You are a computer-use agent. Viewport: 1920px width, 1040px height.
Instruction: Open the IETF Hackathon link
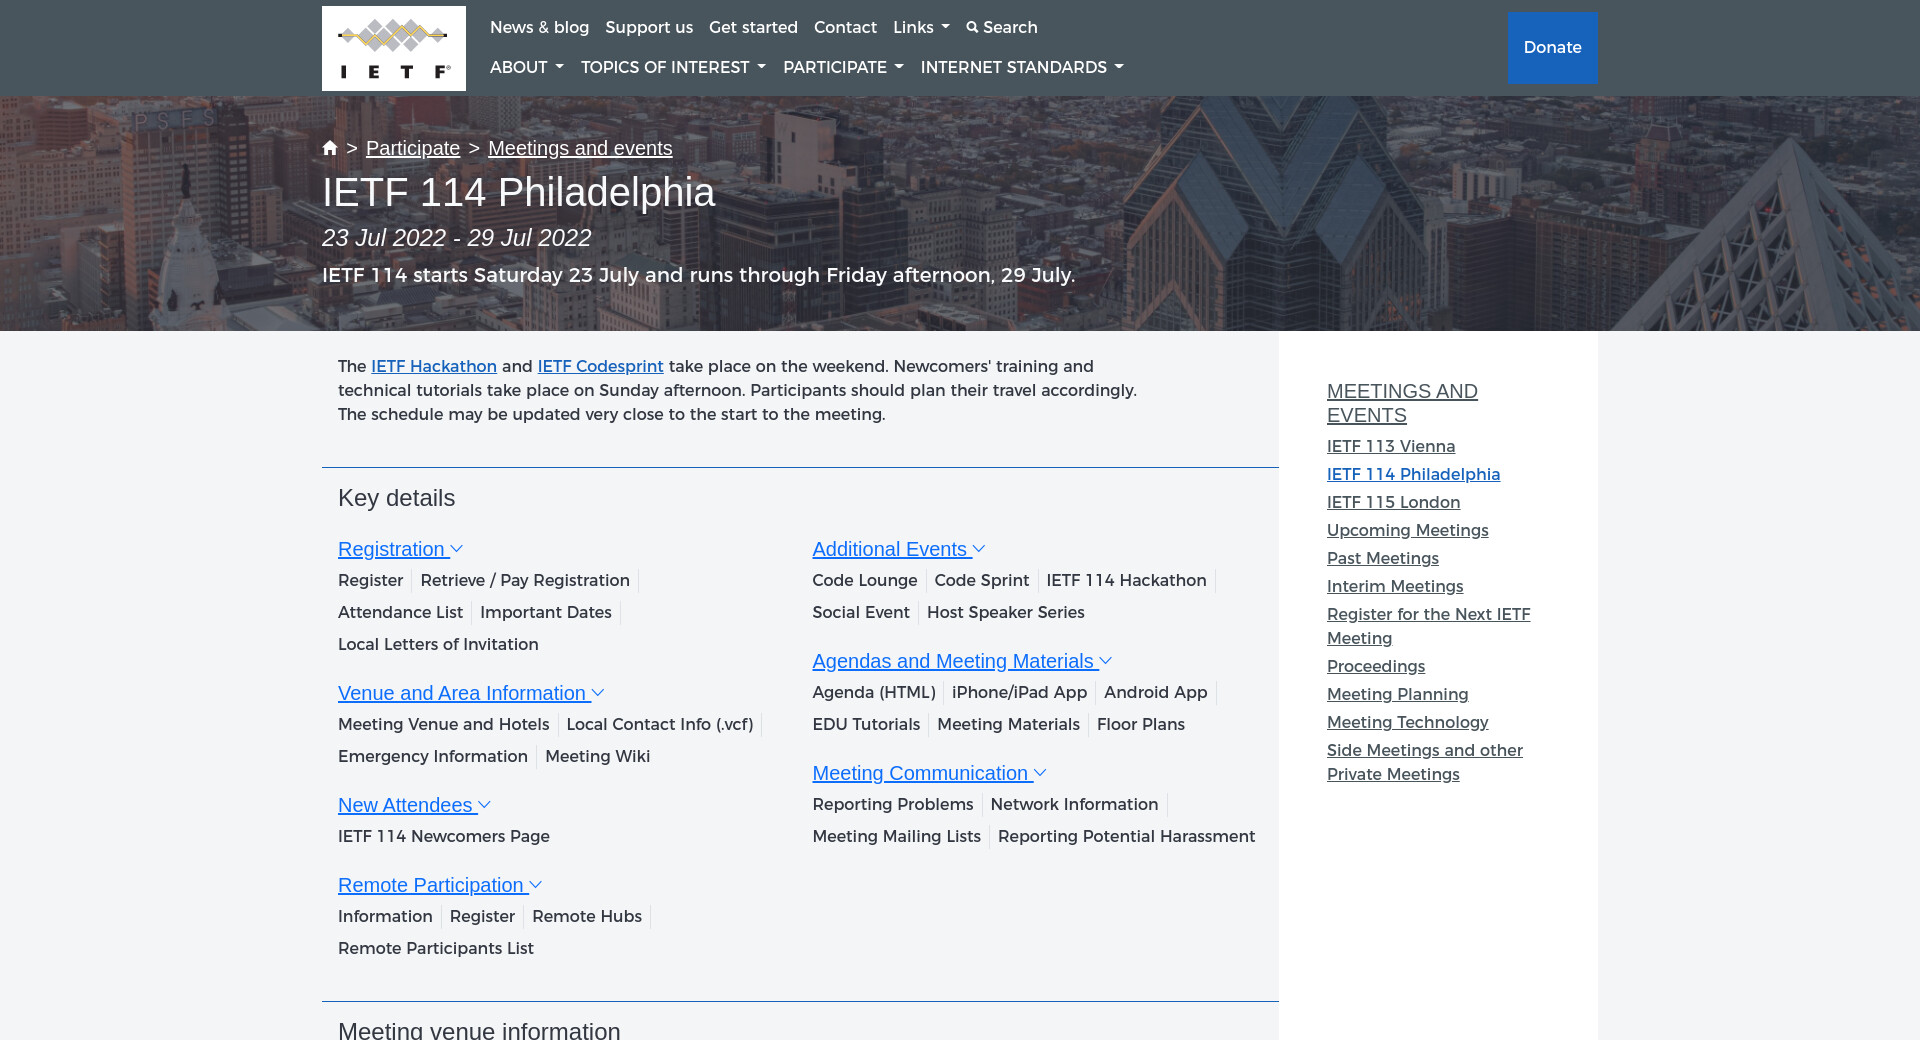point(434,366)
